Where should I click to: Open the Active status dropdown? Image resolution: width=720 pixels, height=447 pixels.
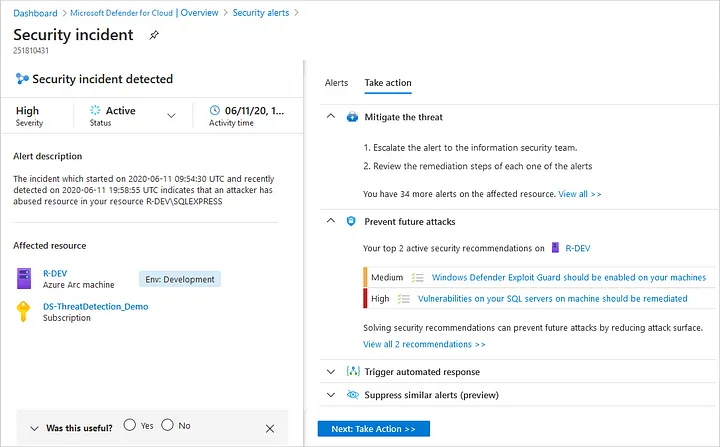[x=171, y=115]
